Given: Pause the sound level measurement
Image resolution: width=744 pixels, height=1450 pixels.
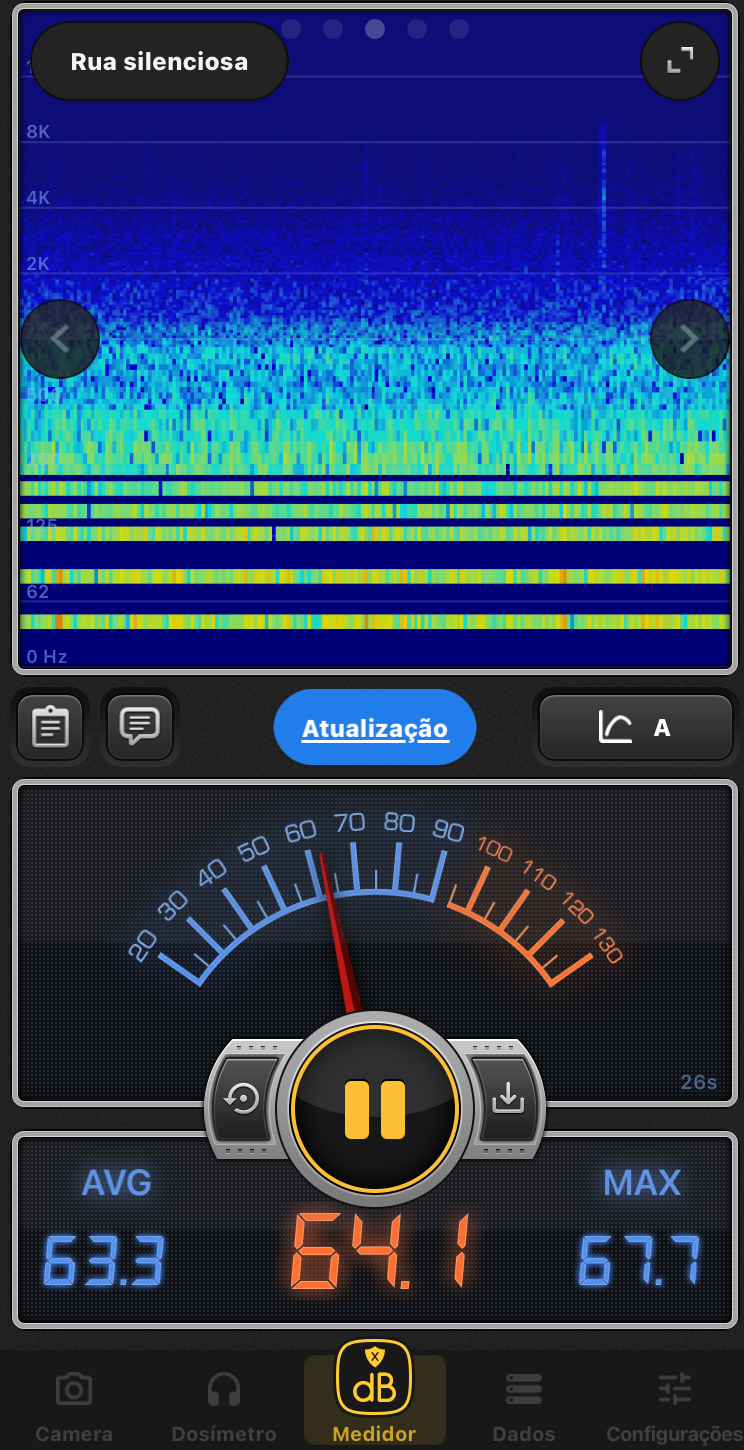Looking at the screenshot, I should click(375, 1109).
